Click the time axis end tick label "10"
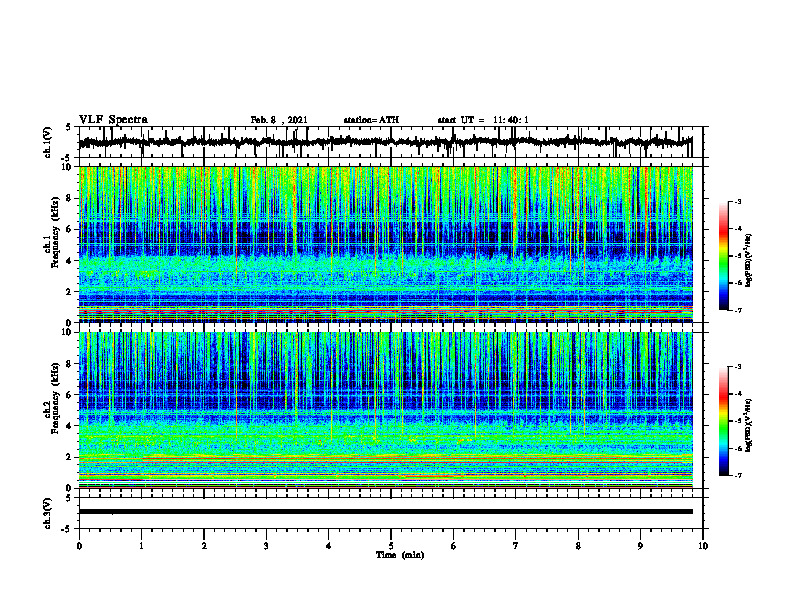 [x=703, y=546]
